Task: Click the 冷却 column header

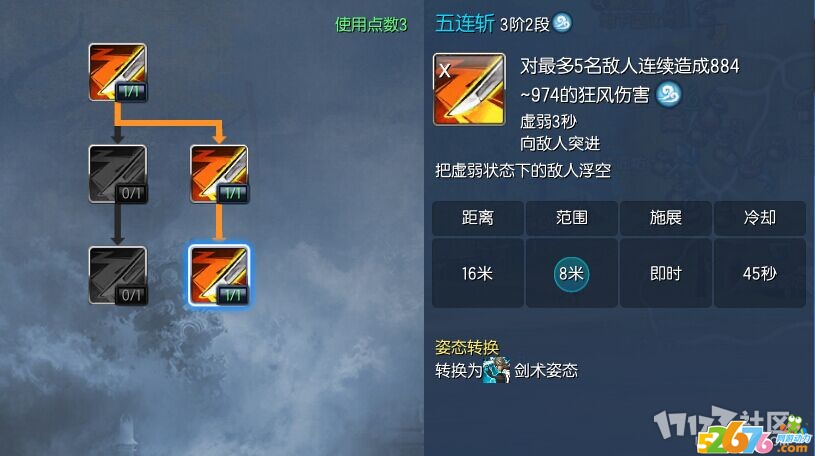Action: (x=760, y=217)
